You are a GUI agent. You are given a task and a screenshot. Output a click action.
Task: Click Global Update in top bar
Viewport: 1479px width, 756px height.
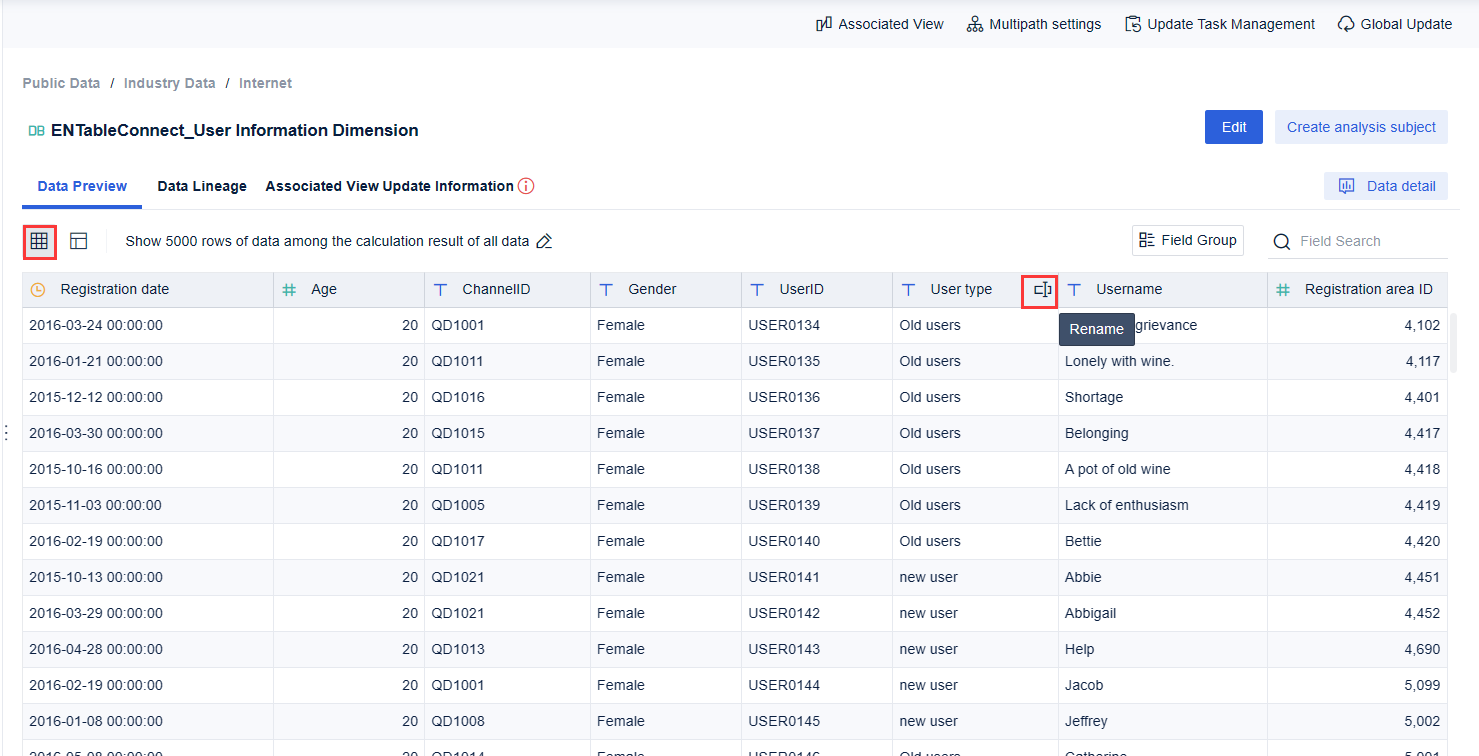[1395, 24]
